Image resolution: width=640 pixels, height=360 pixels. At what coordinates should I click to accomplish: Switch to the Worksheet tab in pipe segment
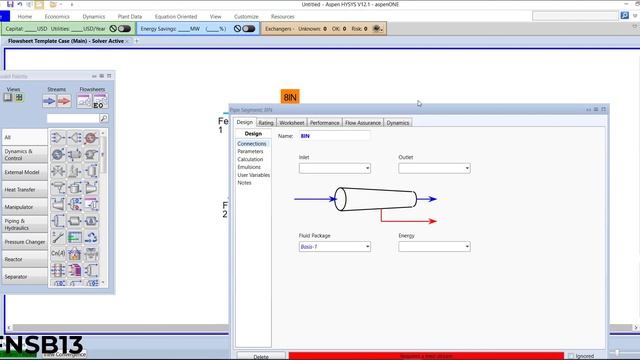click(291, 122)
